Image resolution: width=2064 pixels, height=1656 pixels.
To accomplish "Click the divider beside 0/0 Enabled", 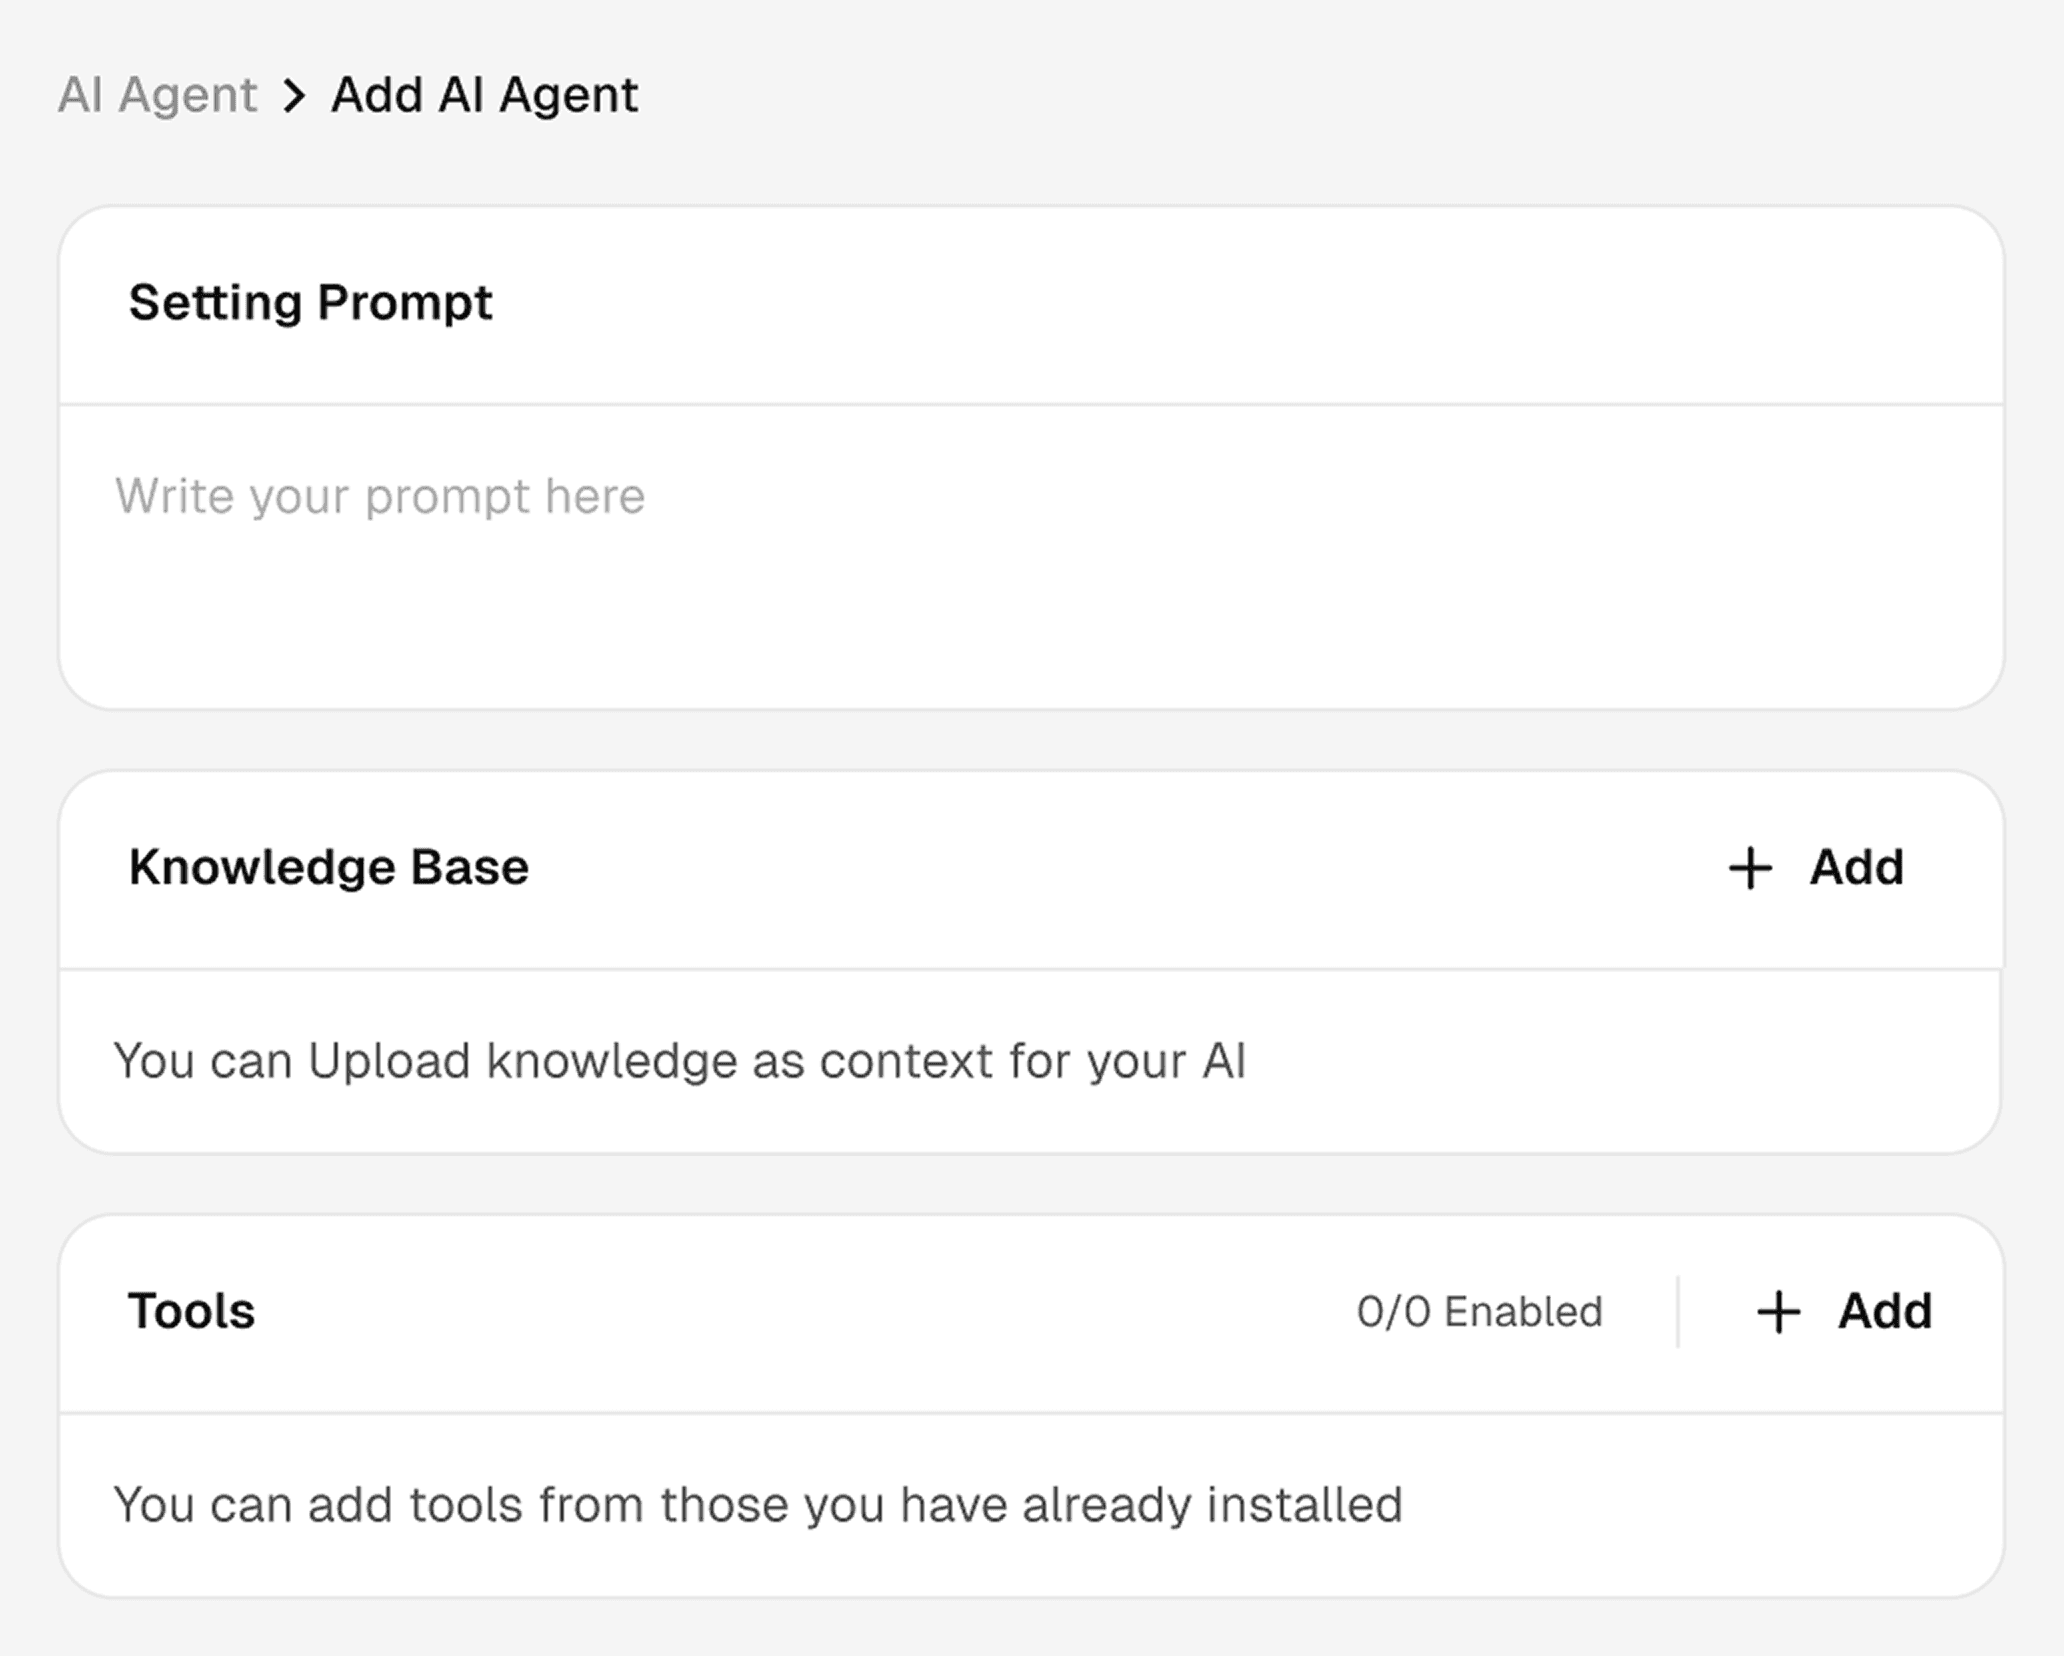I will coord(1678,1312).
